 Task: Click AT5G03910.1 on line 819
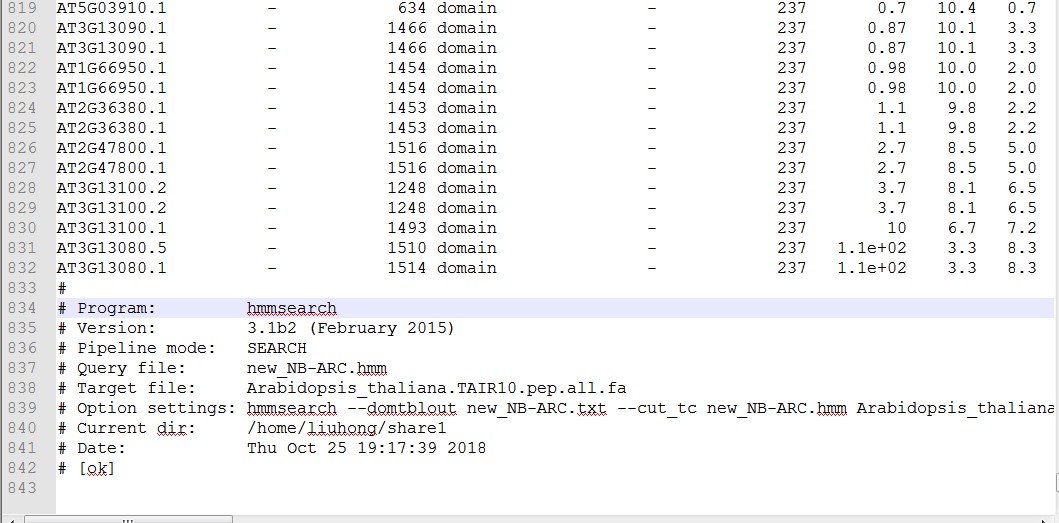111,8
